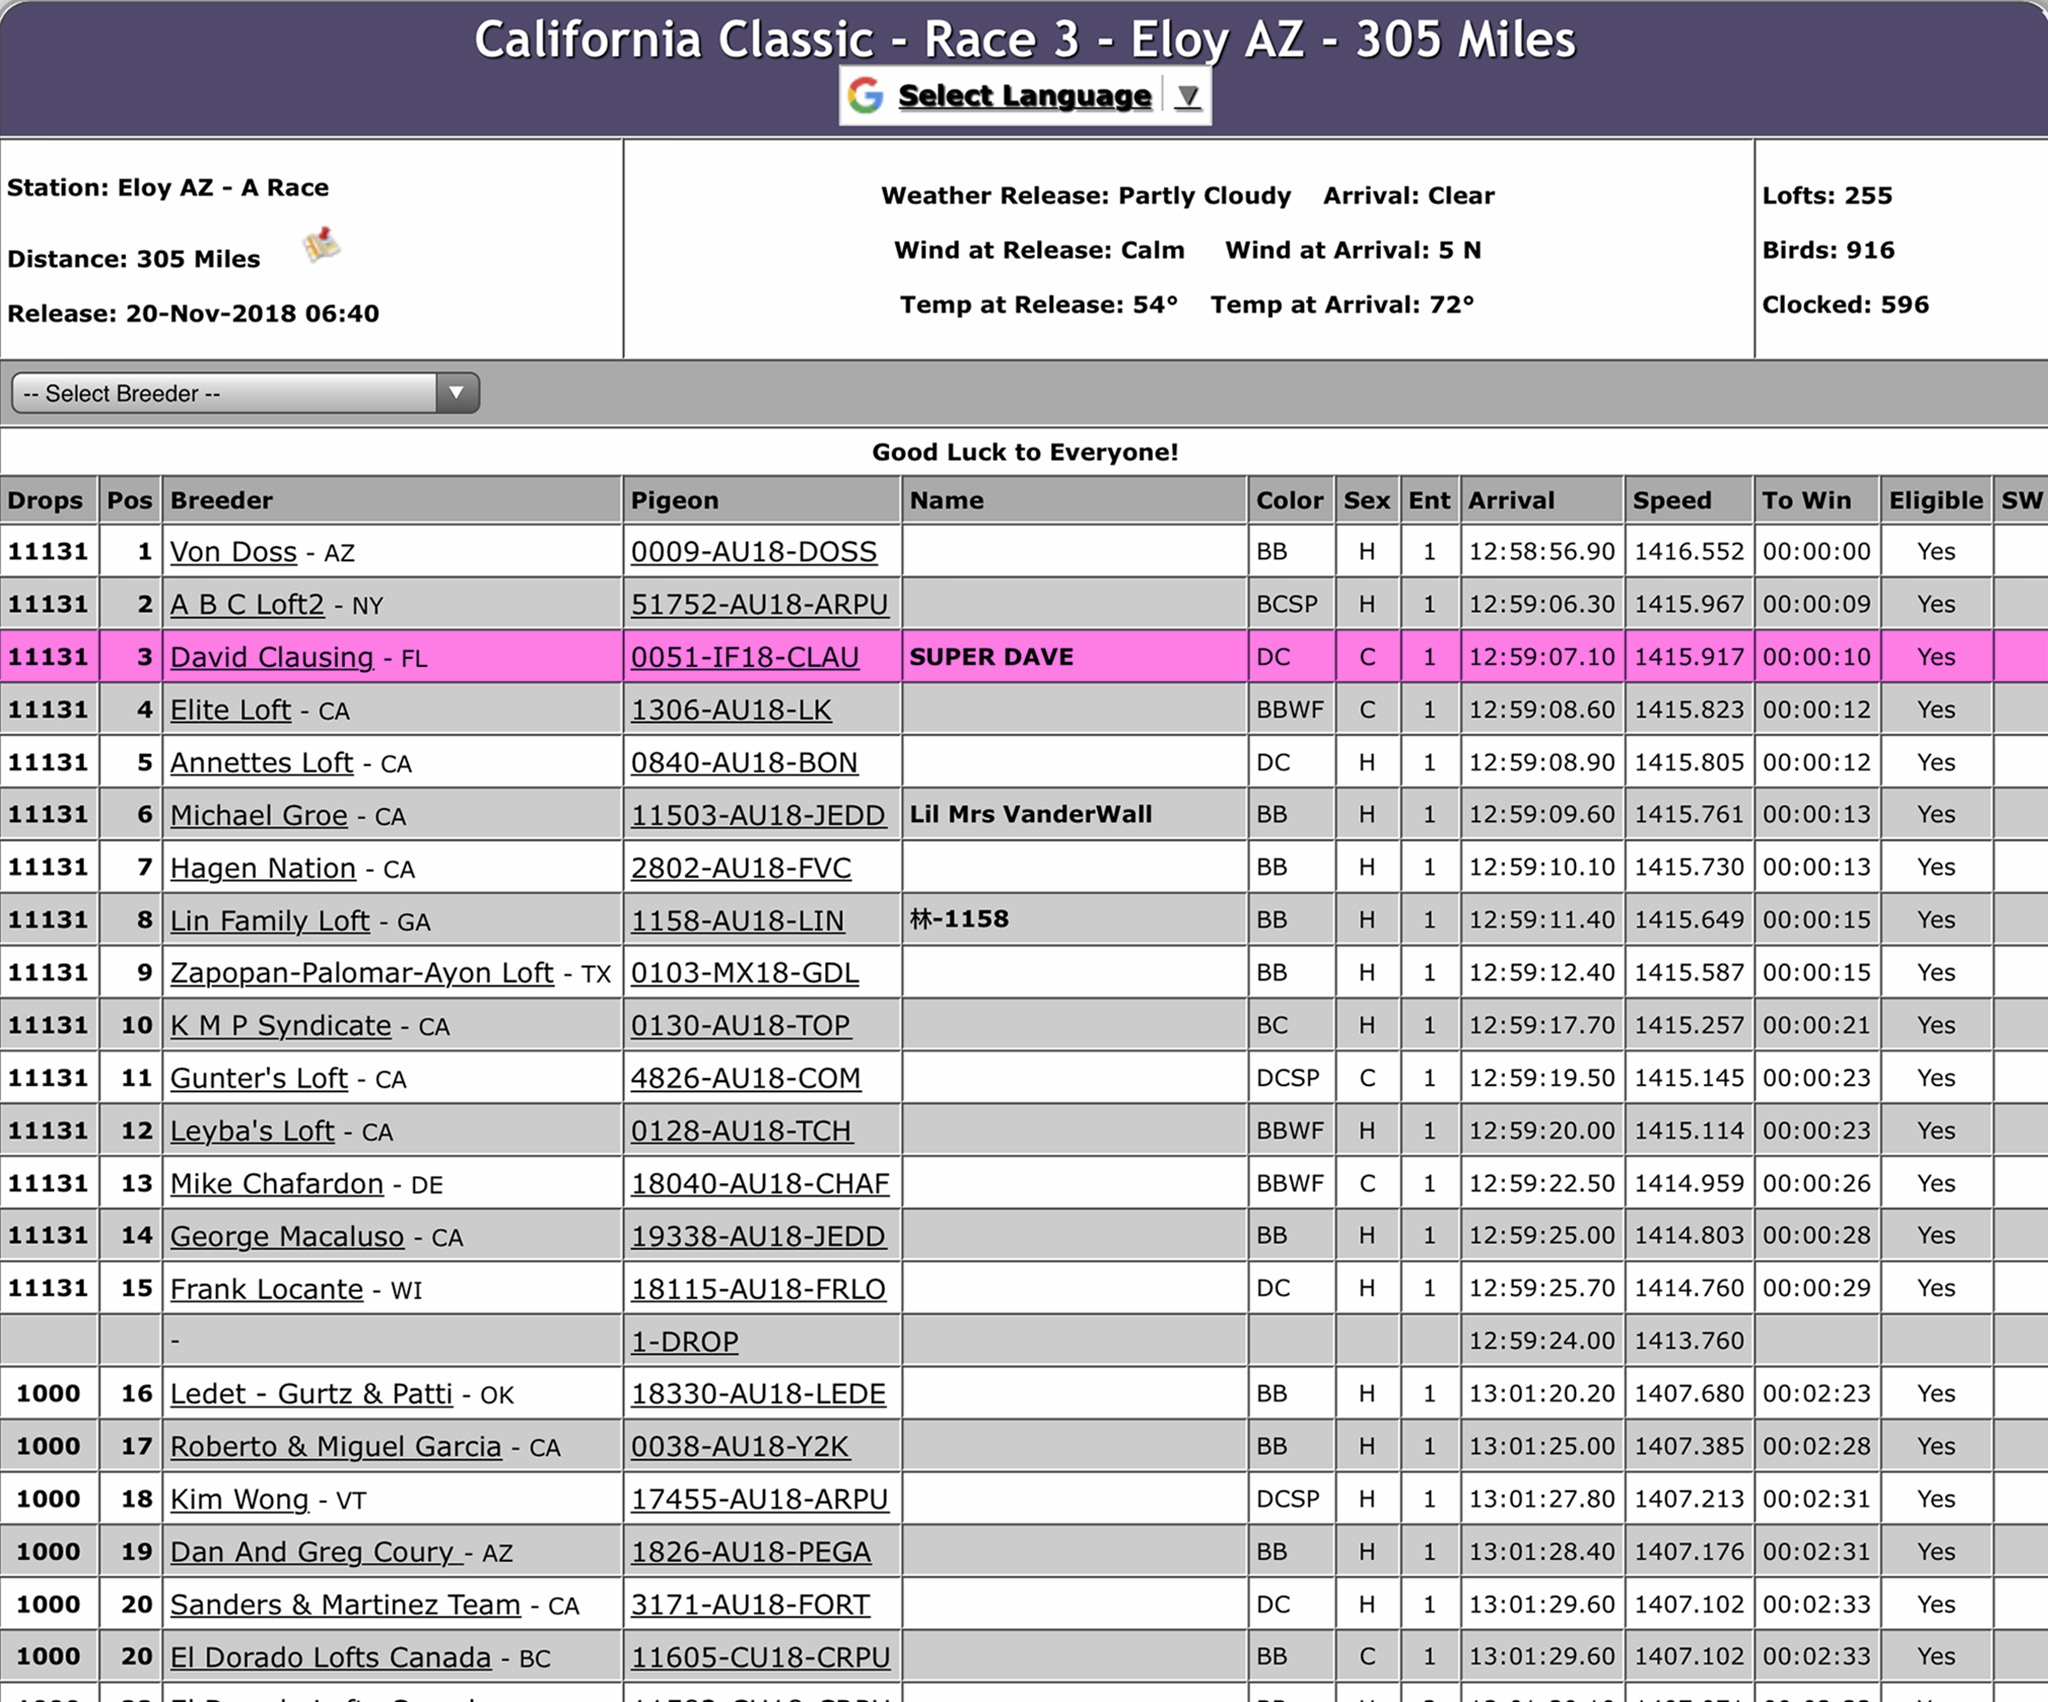Click Kim Wong breeder link

point(239,1499)
